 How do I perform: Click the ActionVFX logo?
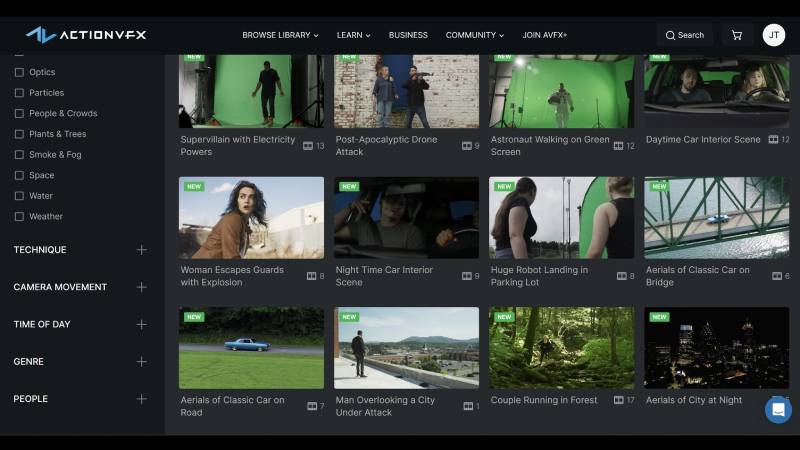point(86,35)
